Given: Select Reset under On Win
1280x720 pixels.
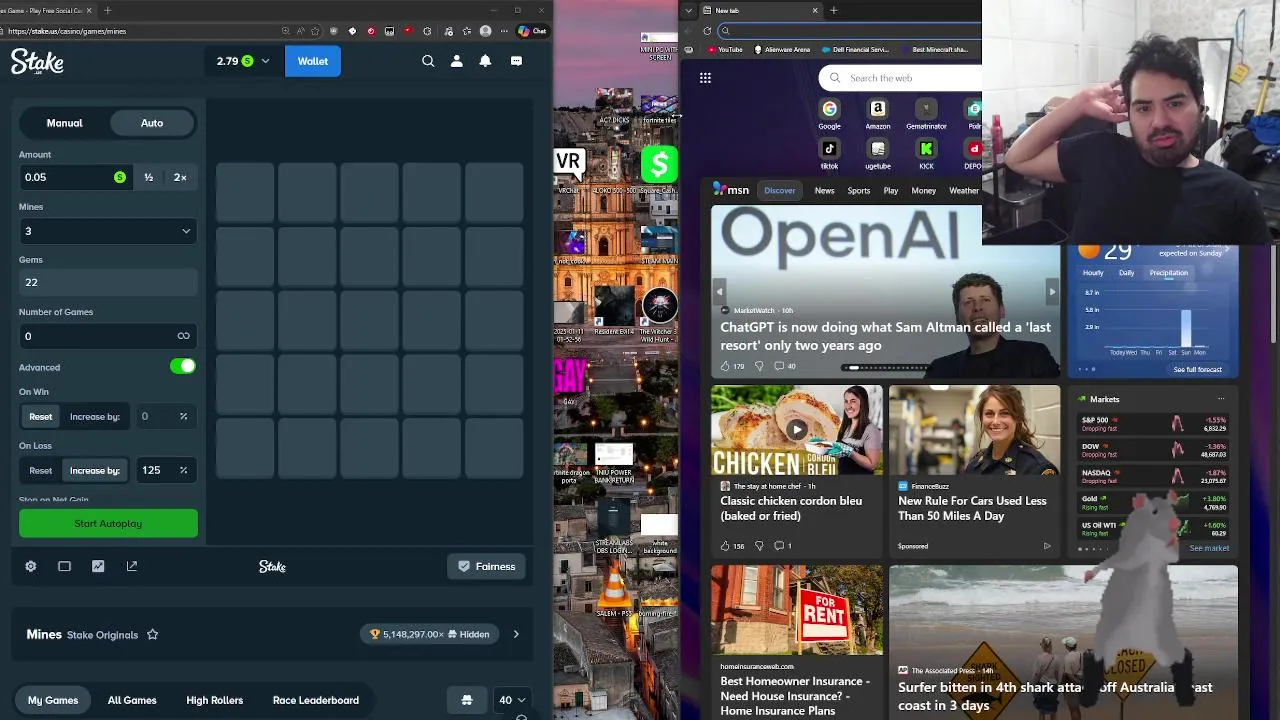Looking at the screenshot, I should pos(40,416).
